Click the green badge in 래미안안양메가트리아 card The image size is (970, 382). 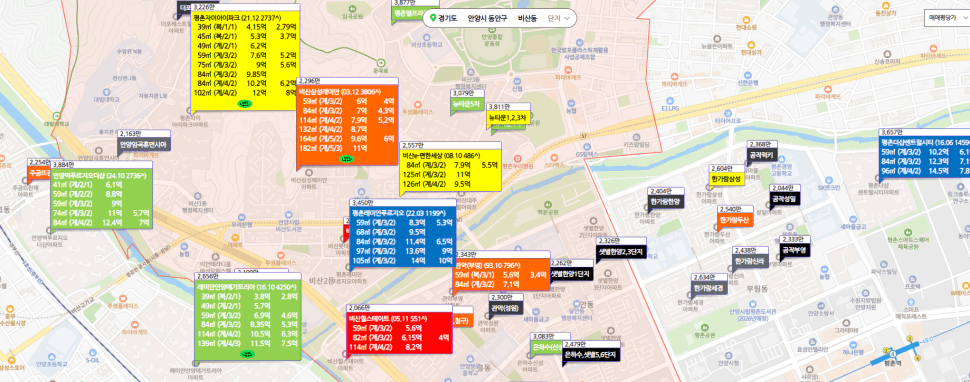(x=247, y=354)
